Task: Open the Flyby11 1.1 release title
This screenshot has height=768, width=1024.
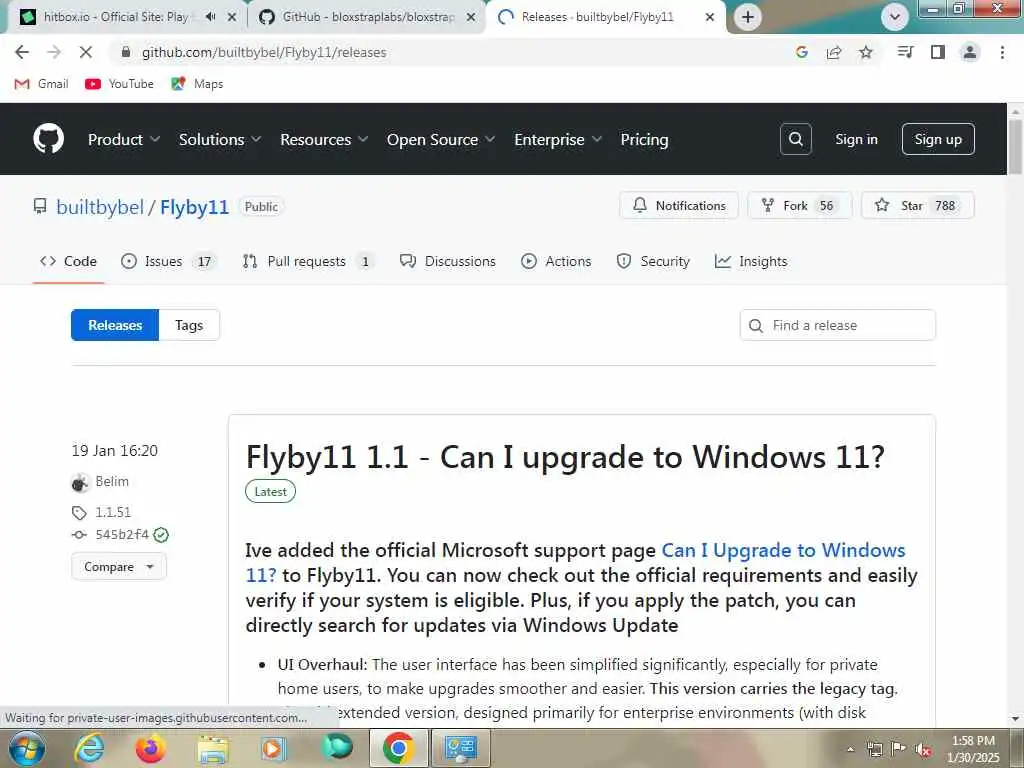Action: pyautogui.click(x=565, y=456)
